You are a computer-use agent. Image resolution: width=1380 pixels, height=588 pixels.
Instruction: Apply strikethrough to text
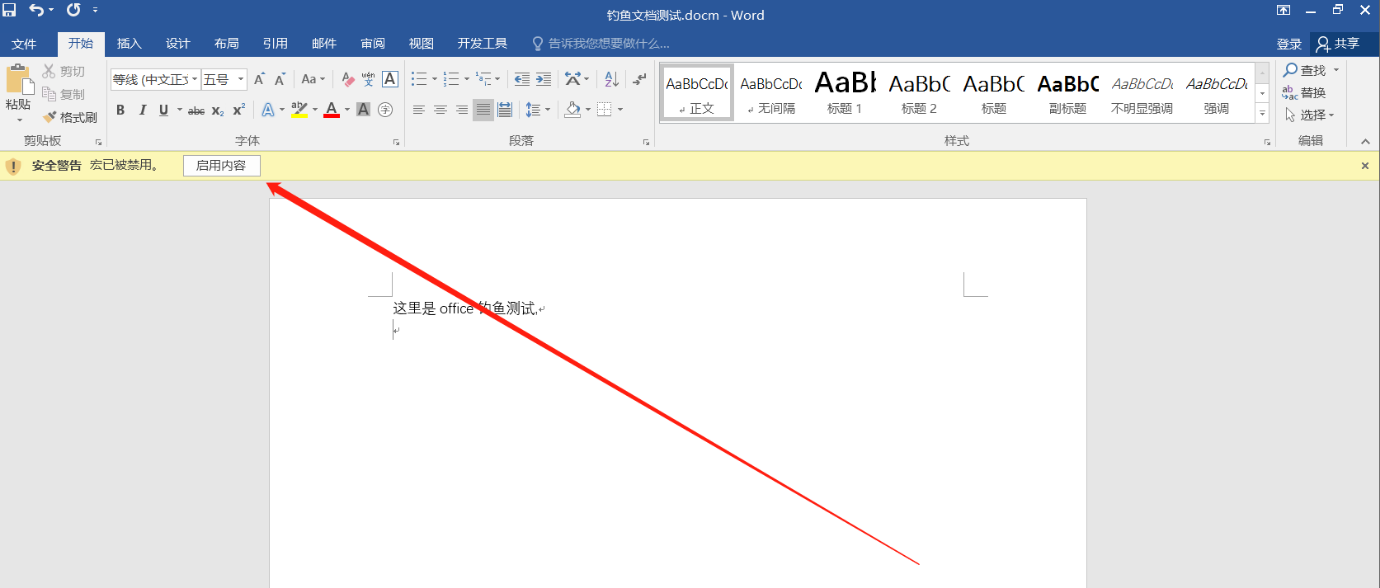tap(196, 110)
